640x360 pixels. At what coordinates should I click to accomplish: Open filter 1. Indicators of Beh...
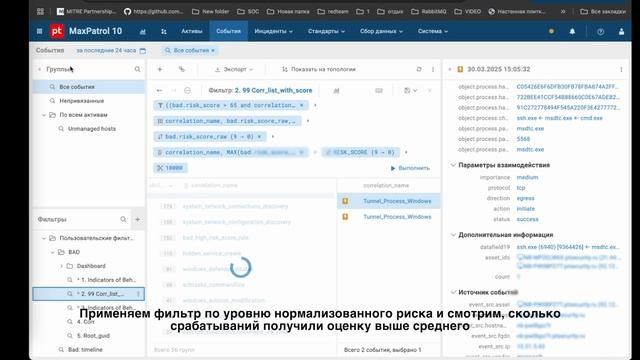106,280
